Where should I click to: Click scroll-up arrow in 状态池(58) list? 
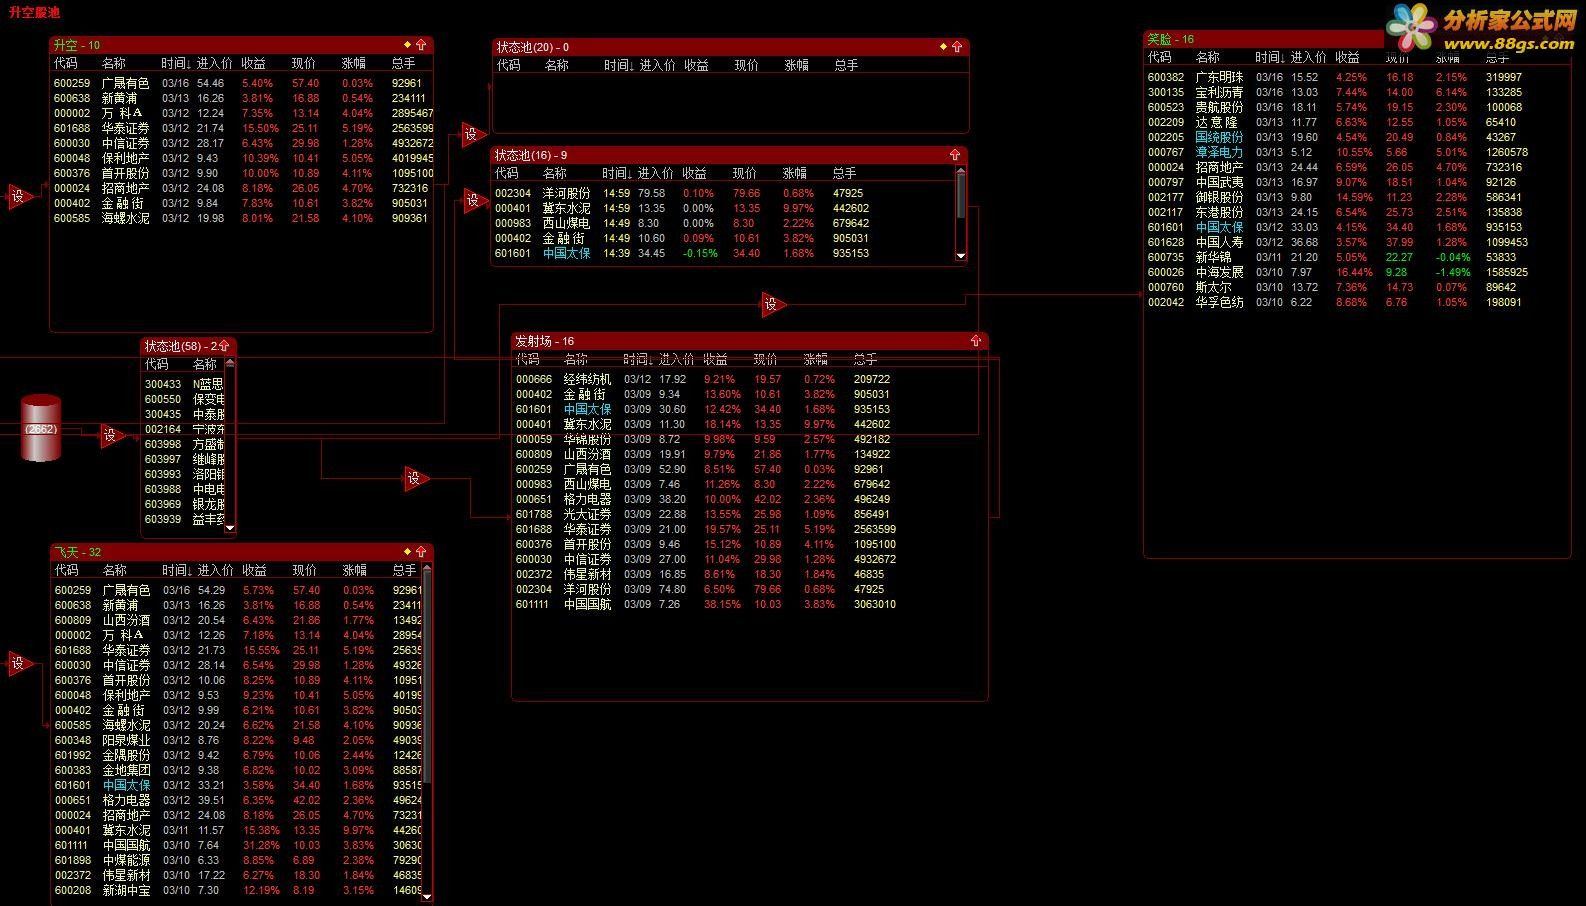click(230, 363)
